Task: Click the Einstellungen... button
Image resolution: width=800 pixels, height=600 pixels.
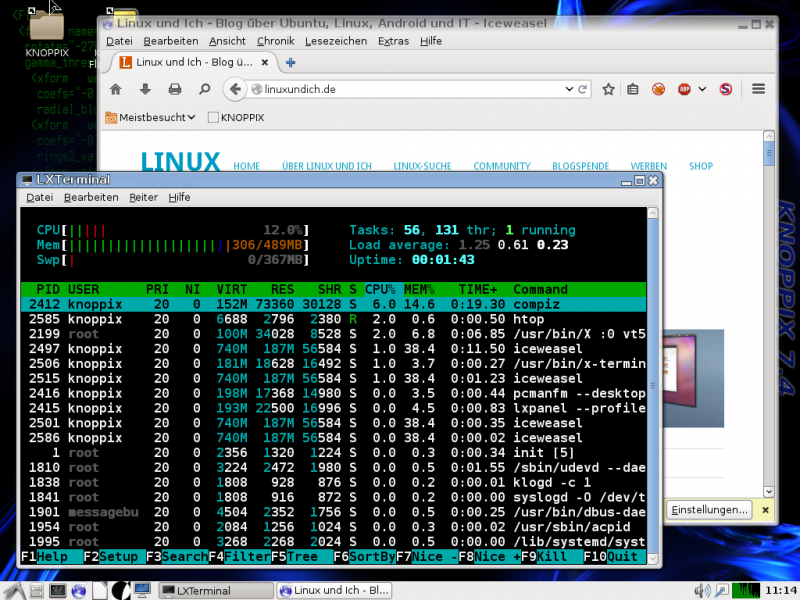Action: (709, 510)
